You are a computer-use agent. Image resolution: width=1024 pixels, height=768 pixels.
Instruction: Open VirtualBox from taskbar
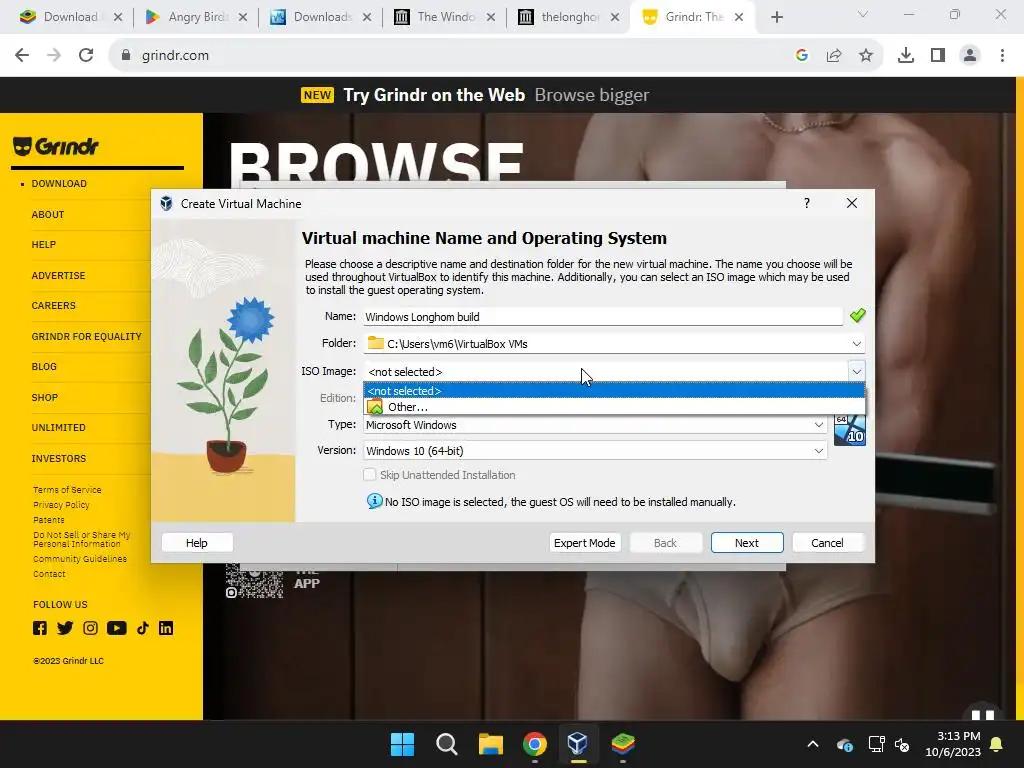(578, 744)
